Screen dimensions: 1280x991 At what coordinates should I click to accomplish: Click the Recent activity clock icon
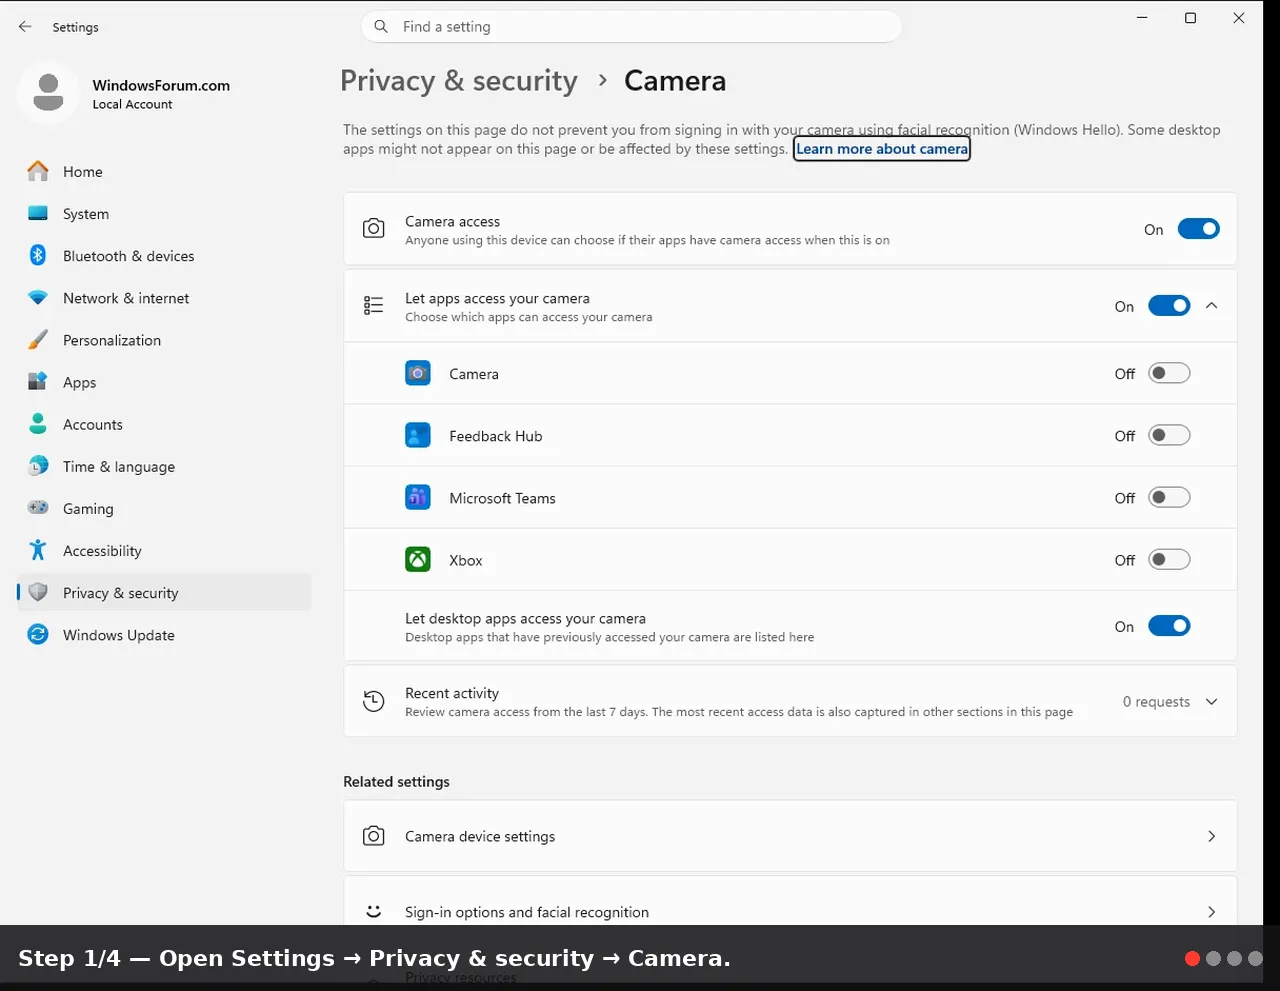[374, 702]
